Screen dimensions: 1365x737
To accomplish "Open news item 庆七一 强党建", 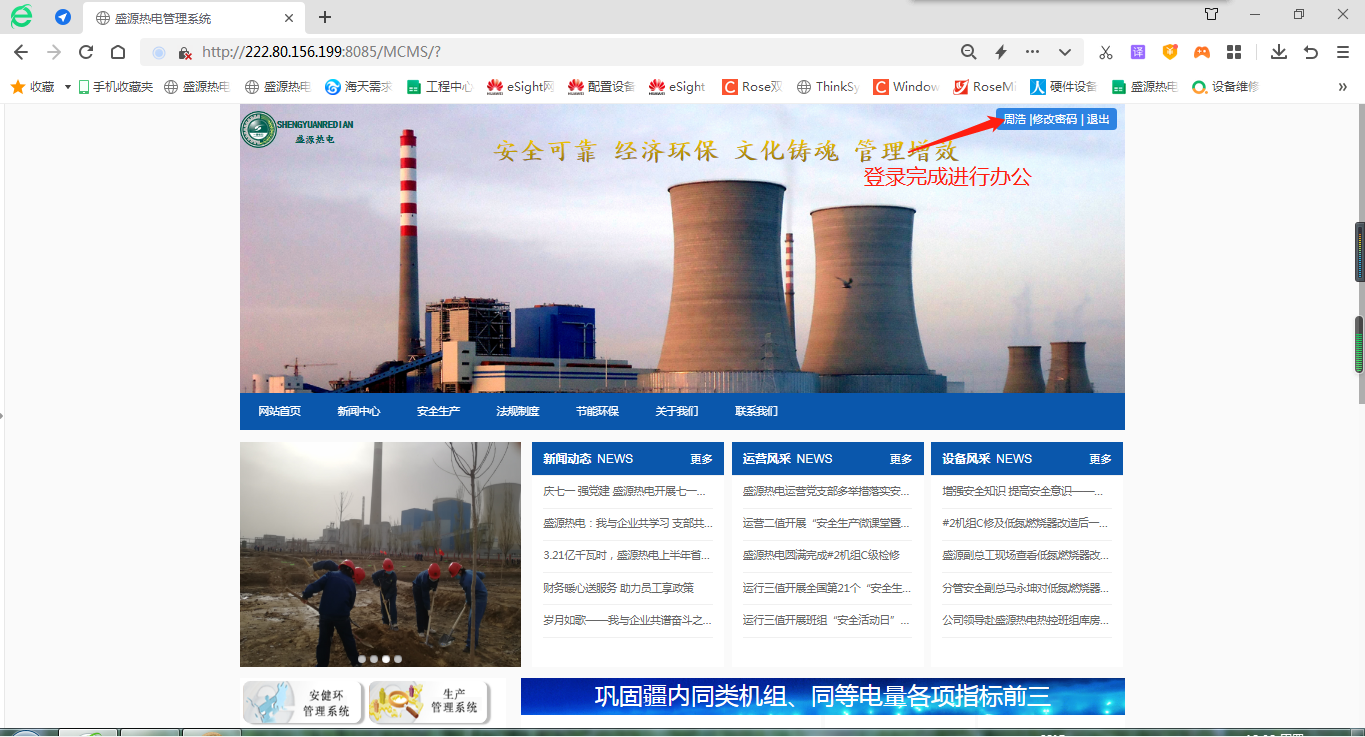I will (x=626, y=491).
